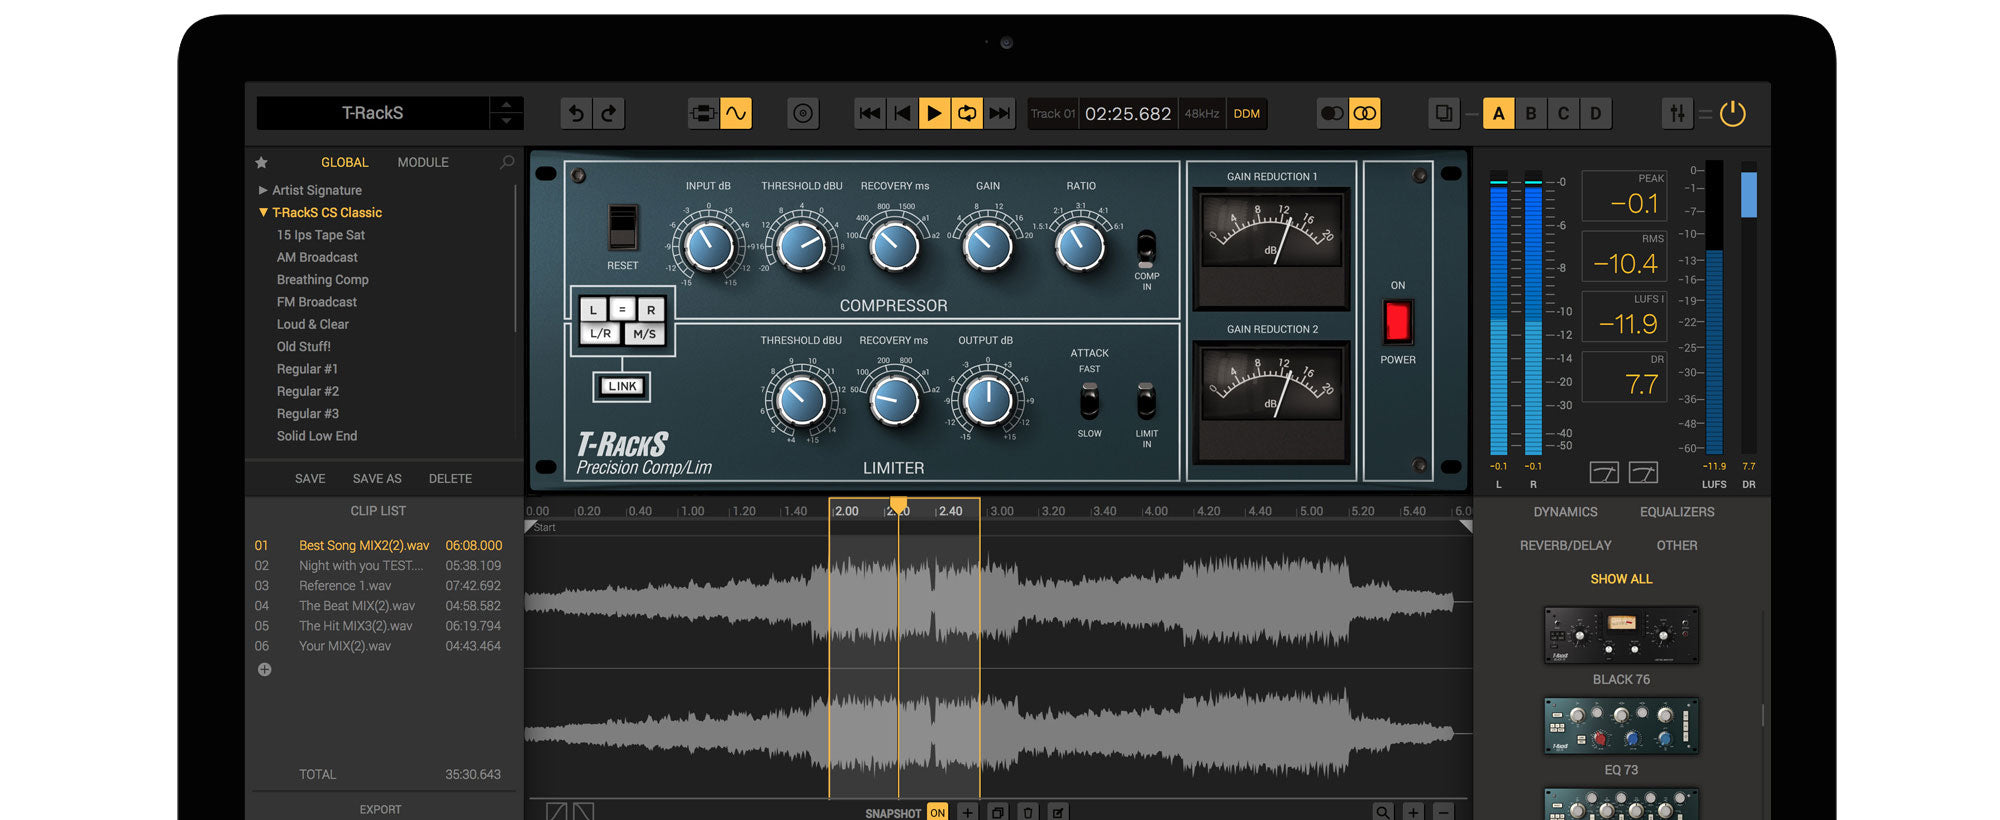Toggle loop playback
2000x820 pixels.
tap(967, 113)
